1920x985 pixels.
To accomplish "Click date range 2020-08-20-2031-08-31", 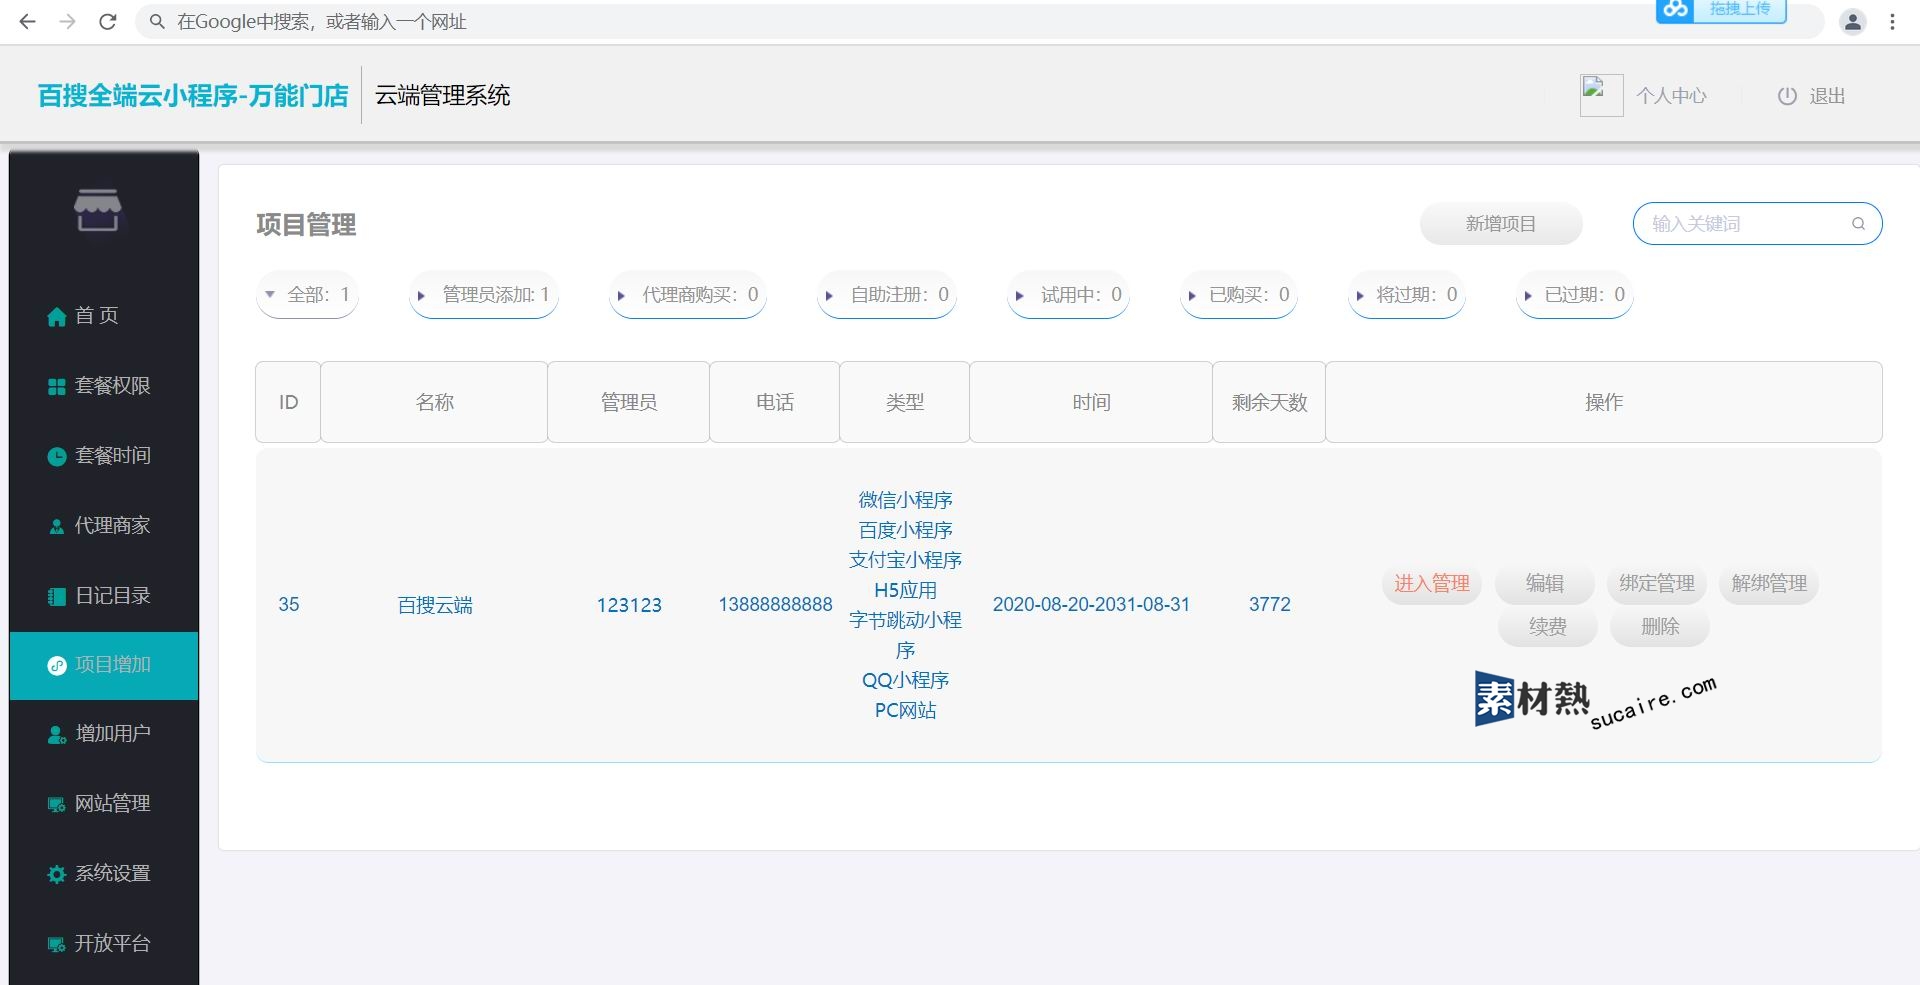I will (x=1091, y=605).
